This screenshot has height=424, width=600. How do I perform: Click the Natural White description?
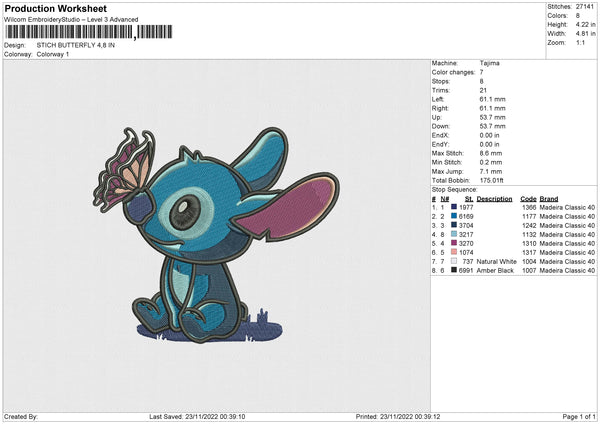[497, 261]
